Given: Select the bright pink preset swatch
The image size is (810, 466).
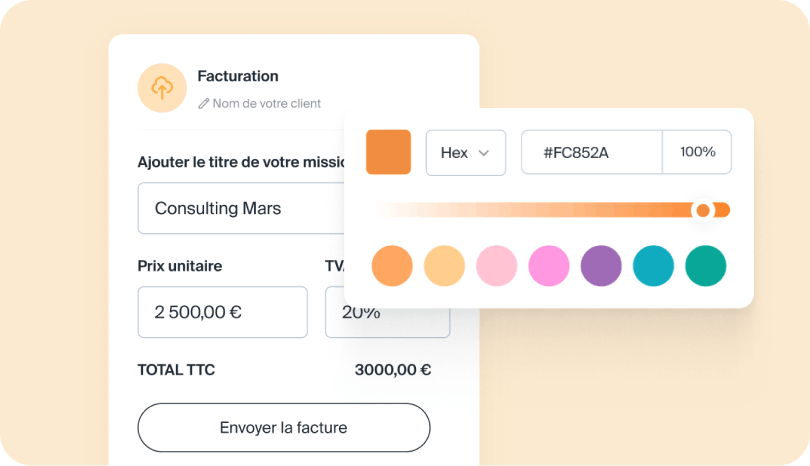Looking at the screenshot, I should click(x=549, y=266).
